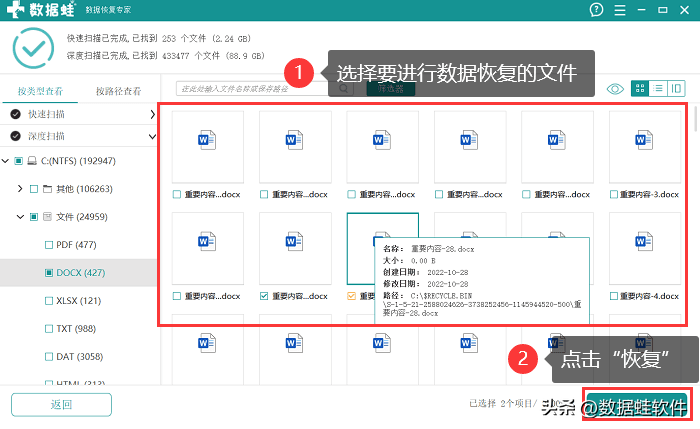Select the DAT (3058) label
Viewport: 700px width, 429px height.
79,357
